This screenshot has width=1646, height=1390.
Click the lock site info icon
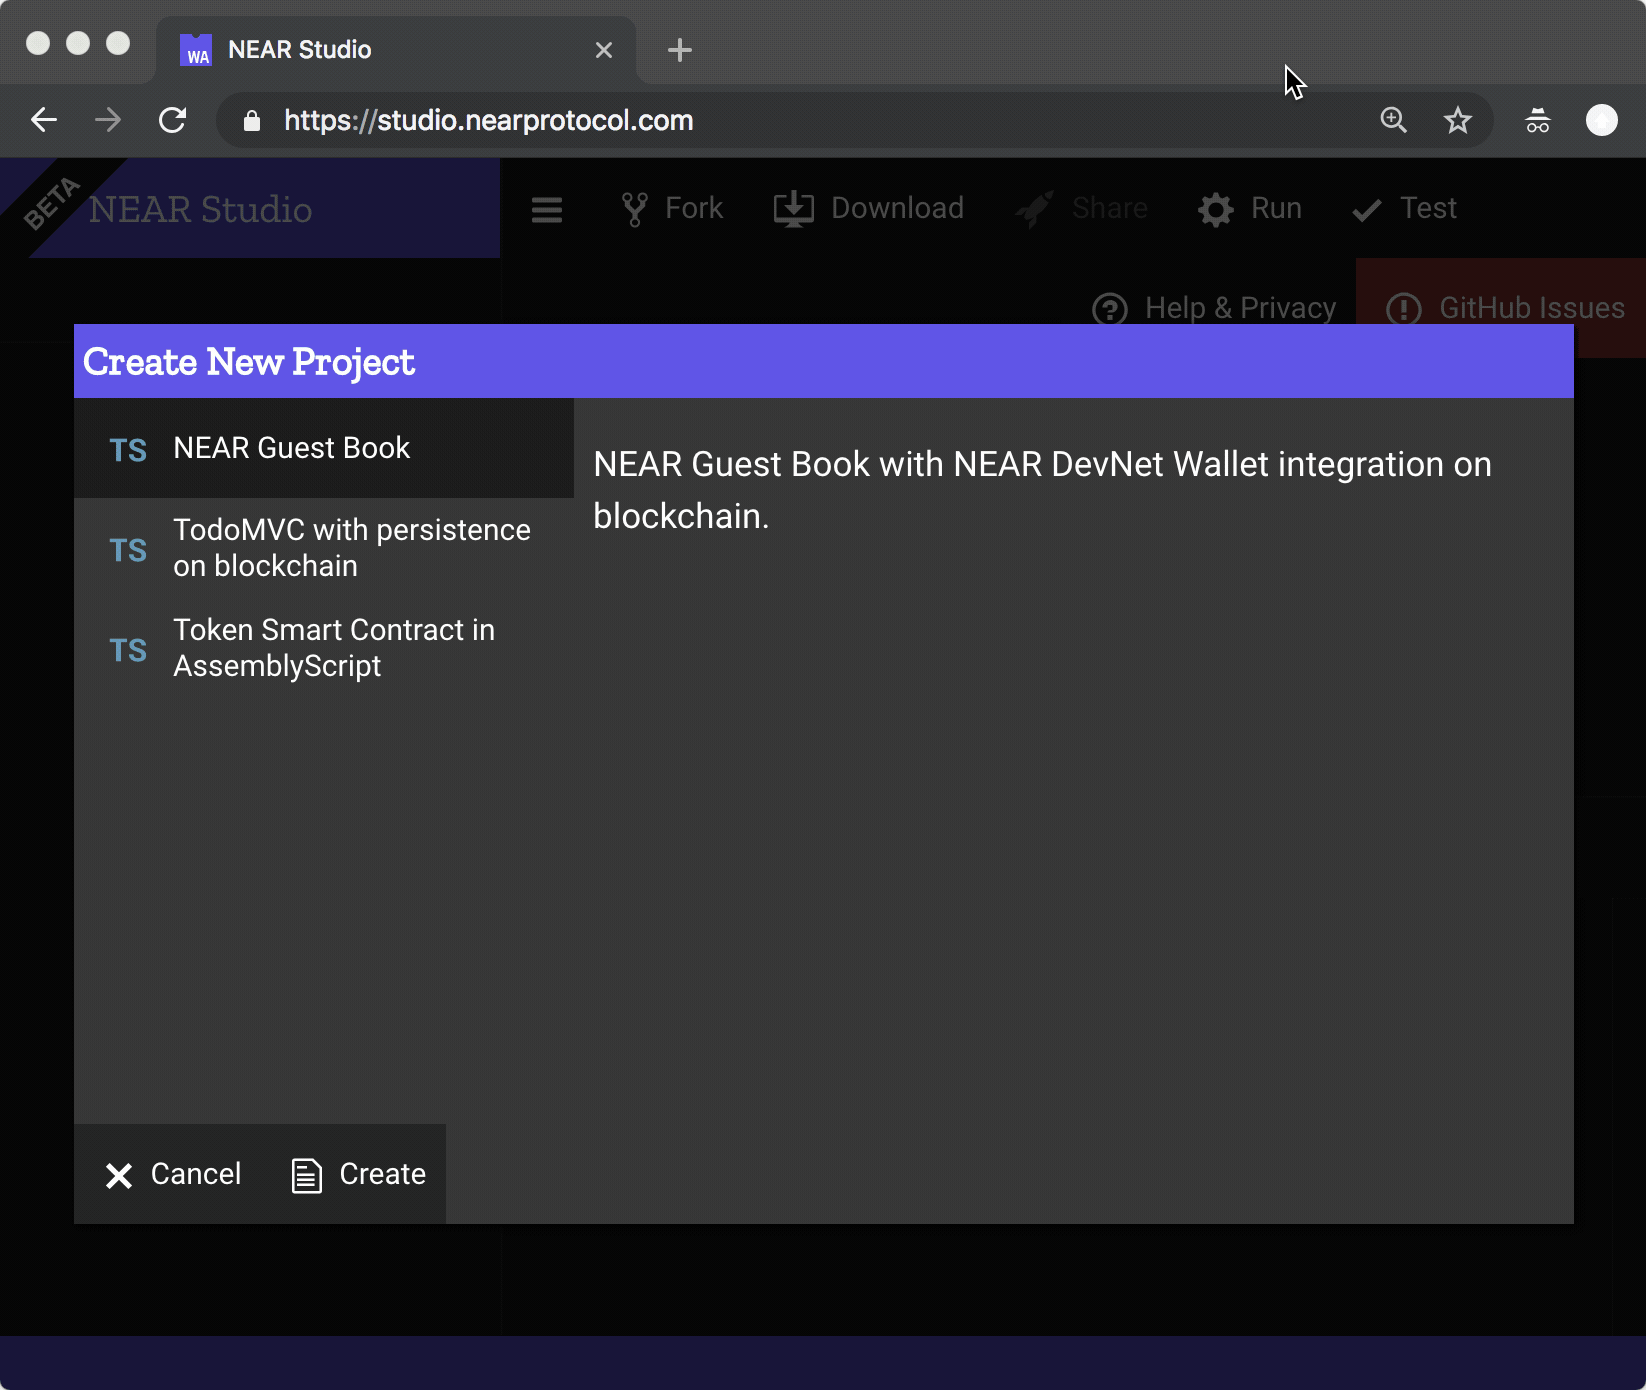252,121
